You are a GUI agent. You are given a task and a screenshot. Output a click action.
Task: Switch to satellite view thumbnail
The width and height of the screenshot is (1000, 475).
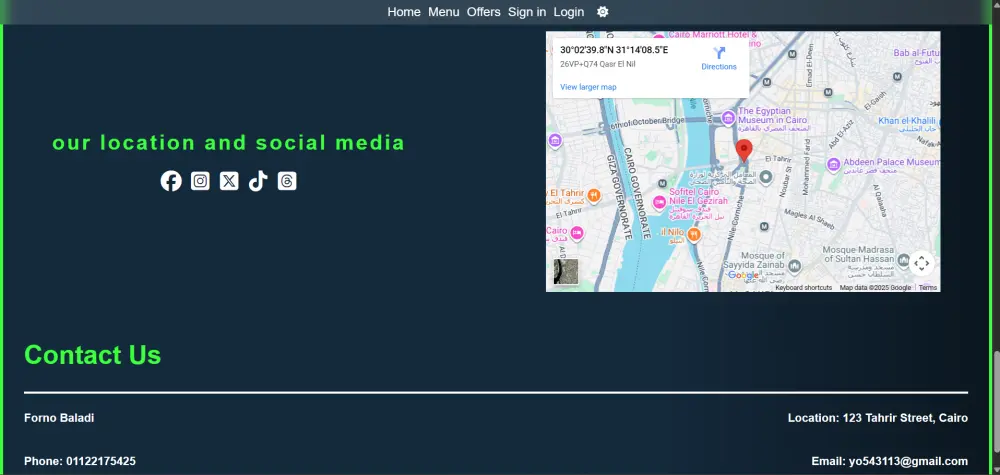[566, 272]
